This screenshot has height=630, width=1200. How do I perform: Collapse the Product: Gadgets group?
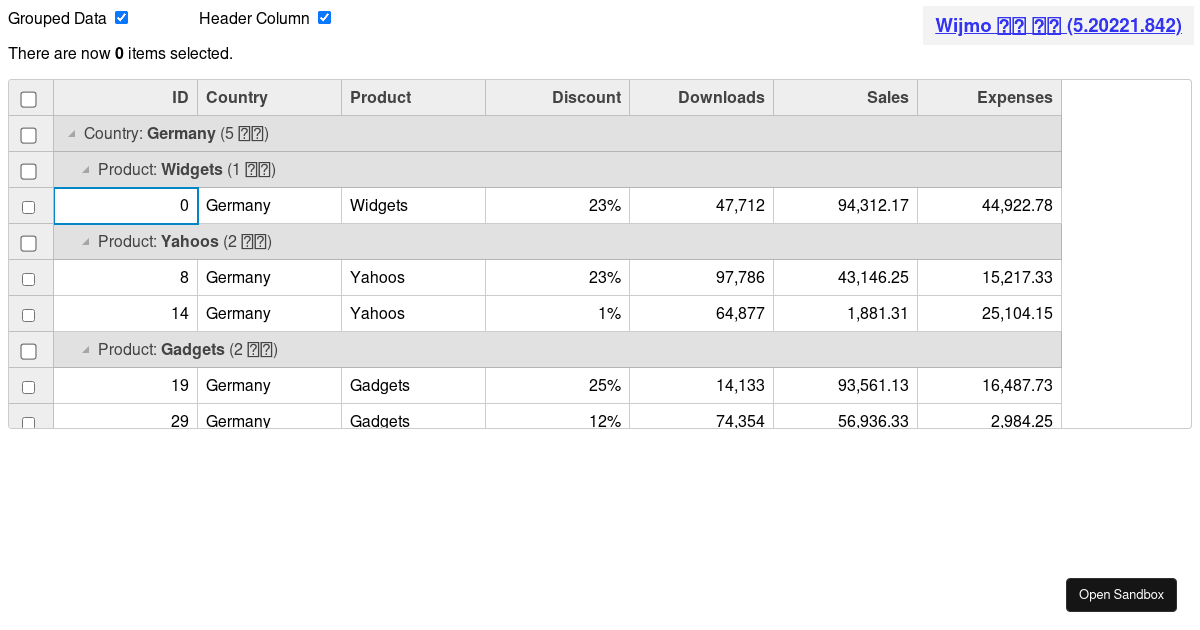(85, 350)
